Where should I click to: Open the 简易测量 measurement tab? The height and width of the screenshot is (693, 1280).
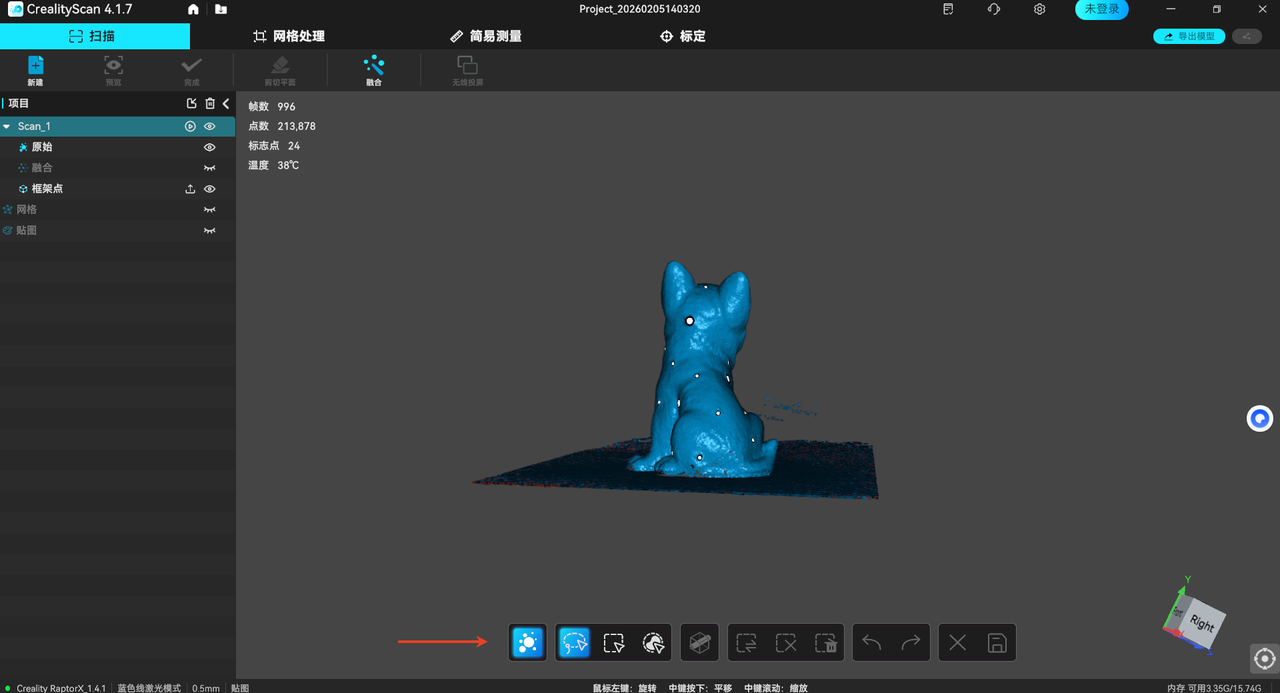pyautogui.click(x=485, y=36)
